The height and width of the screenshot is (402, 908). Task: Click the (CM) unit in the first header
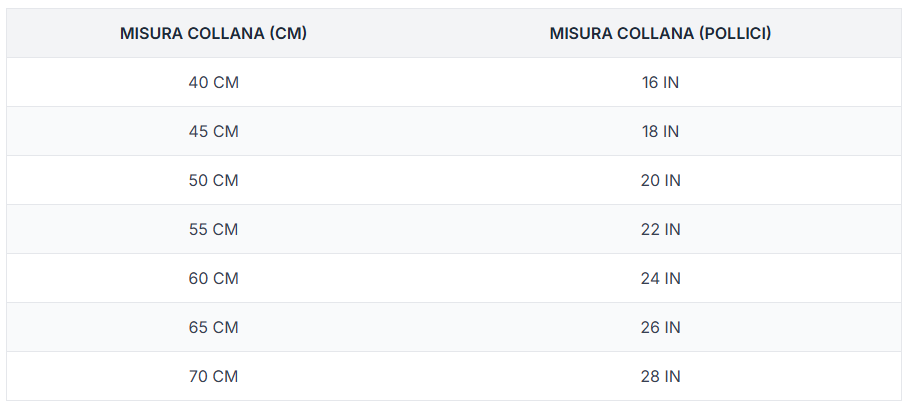tap(288, 33)
